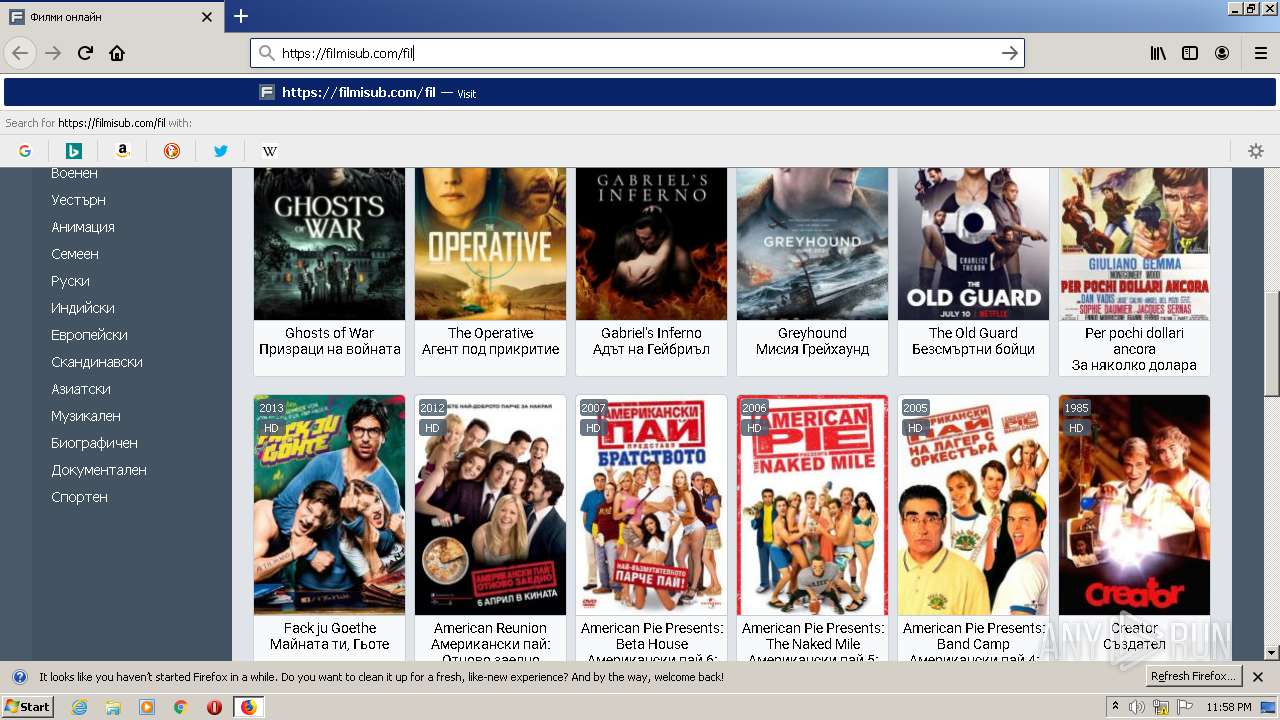
Task: Open the Creator 1985 movie poster
Action: [1134, 505]
